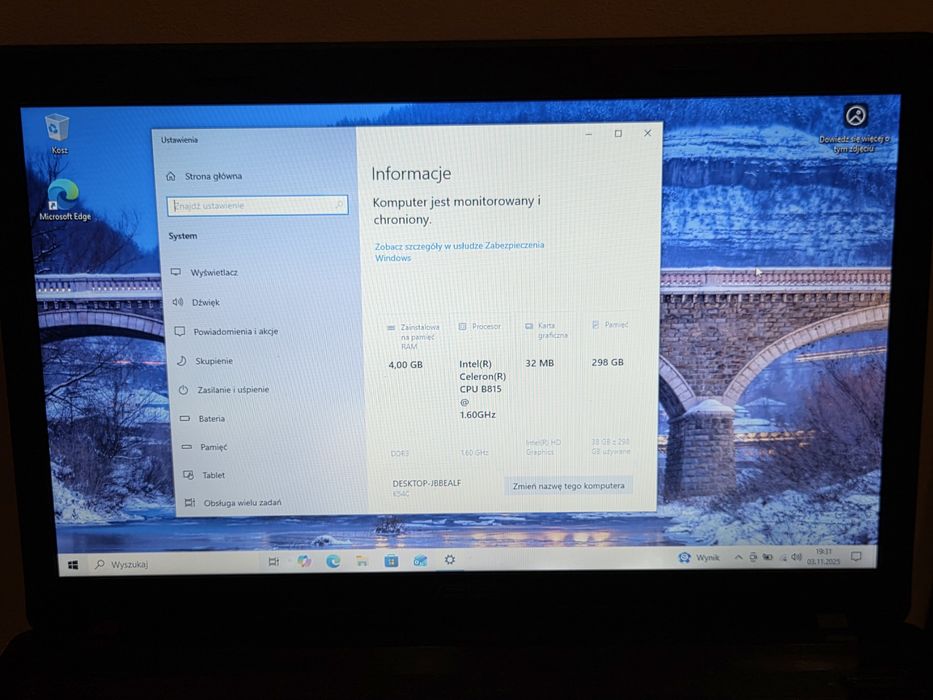
Task: Click the 4,00 GB RAM value
Action: pyautogui.click(x=405, y=364)
